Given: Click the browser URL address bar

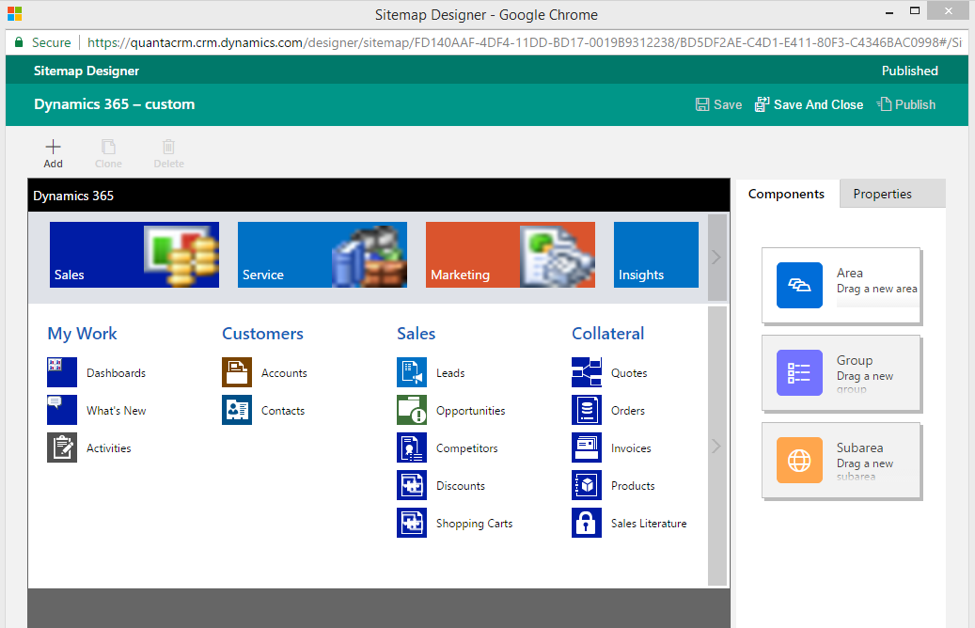Looking at the screenshot, I should coord(524,42).
